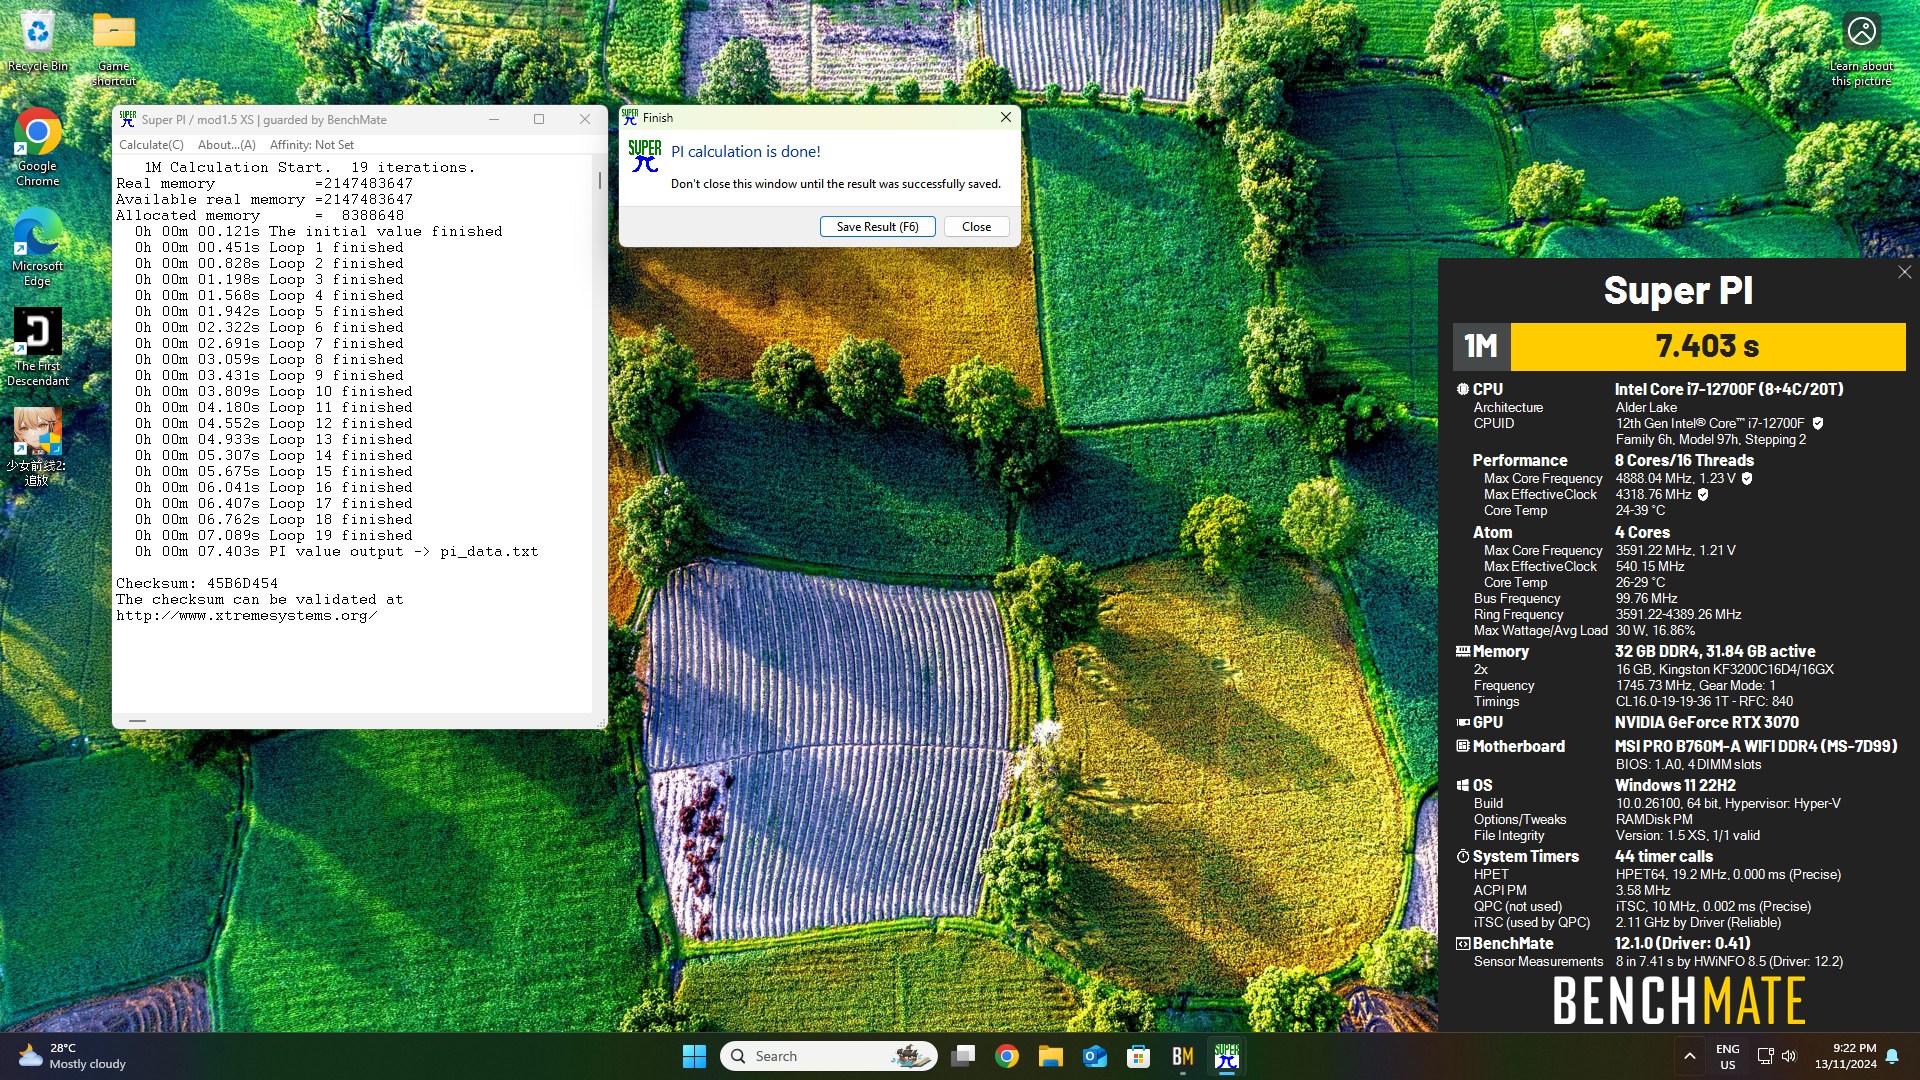The image size is (1920, 1080).
Task: Click the Super PI window title icon
Action: click(128, 119)
